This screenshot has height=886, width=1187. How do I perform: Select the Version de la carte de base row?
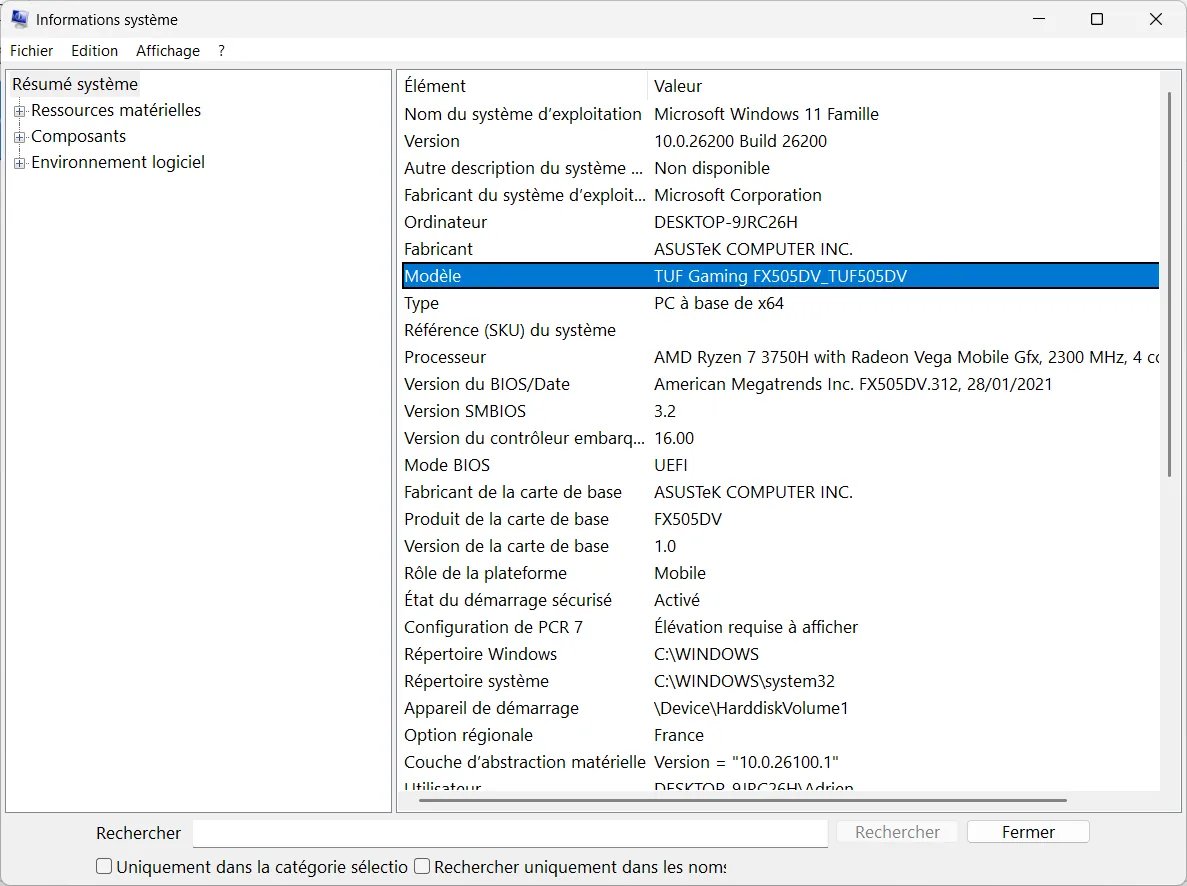coord(780,547)
